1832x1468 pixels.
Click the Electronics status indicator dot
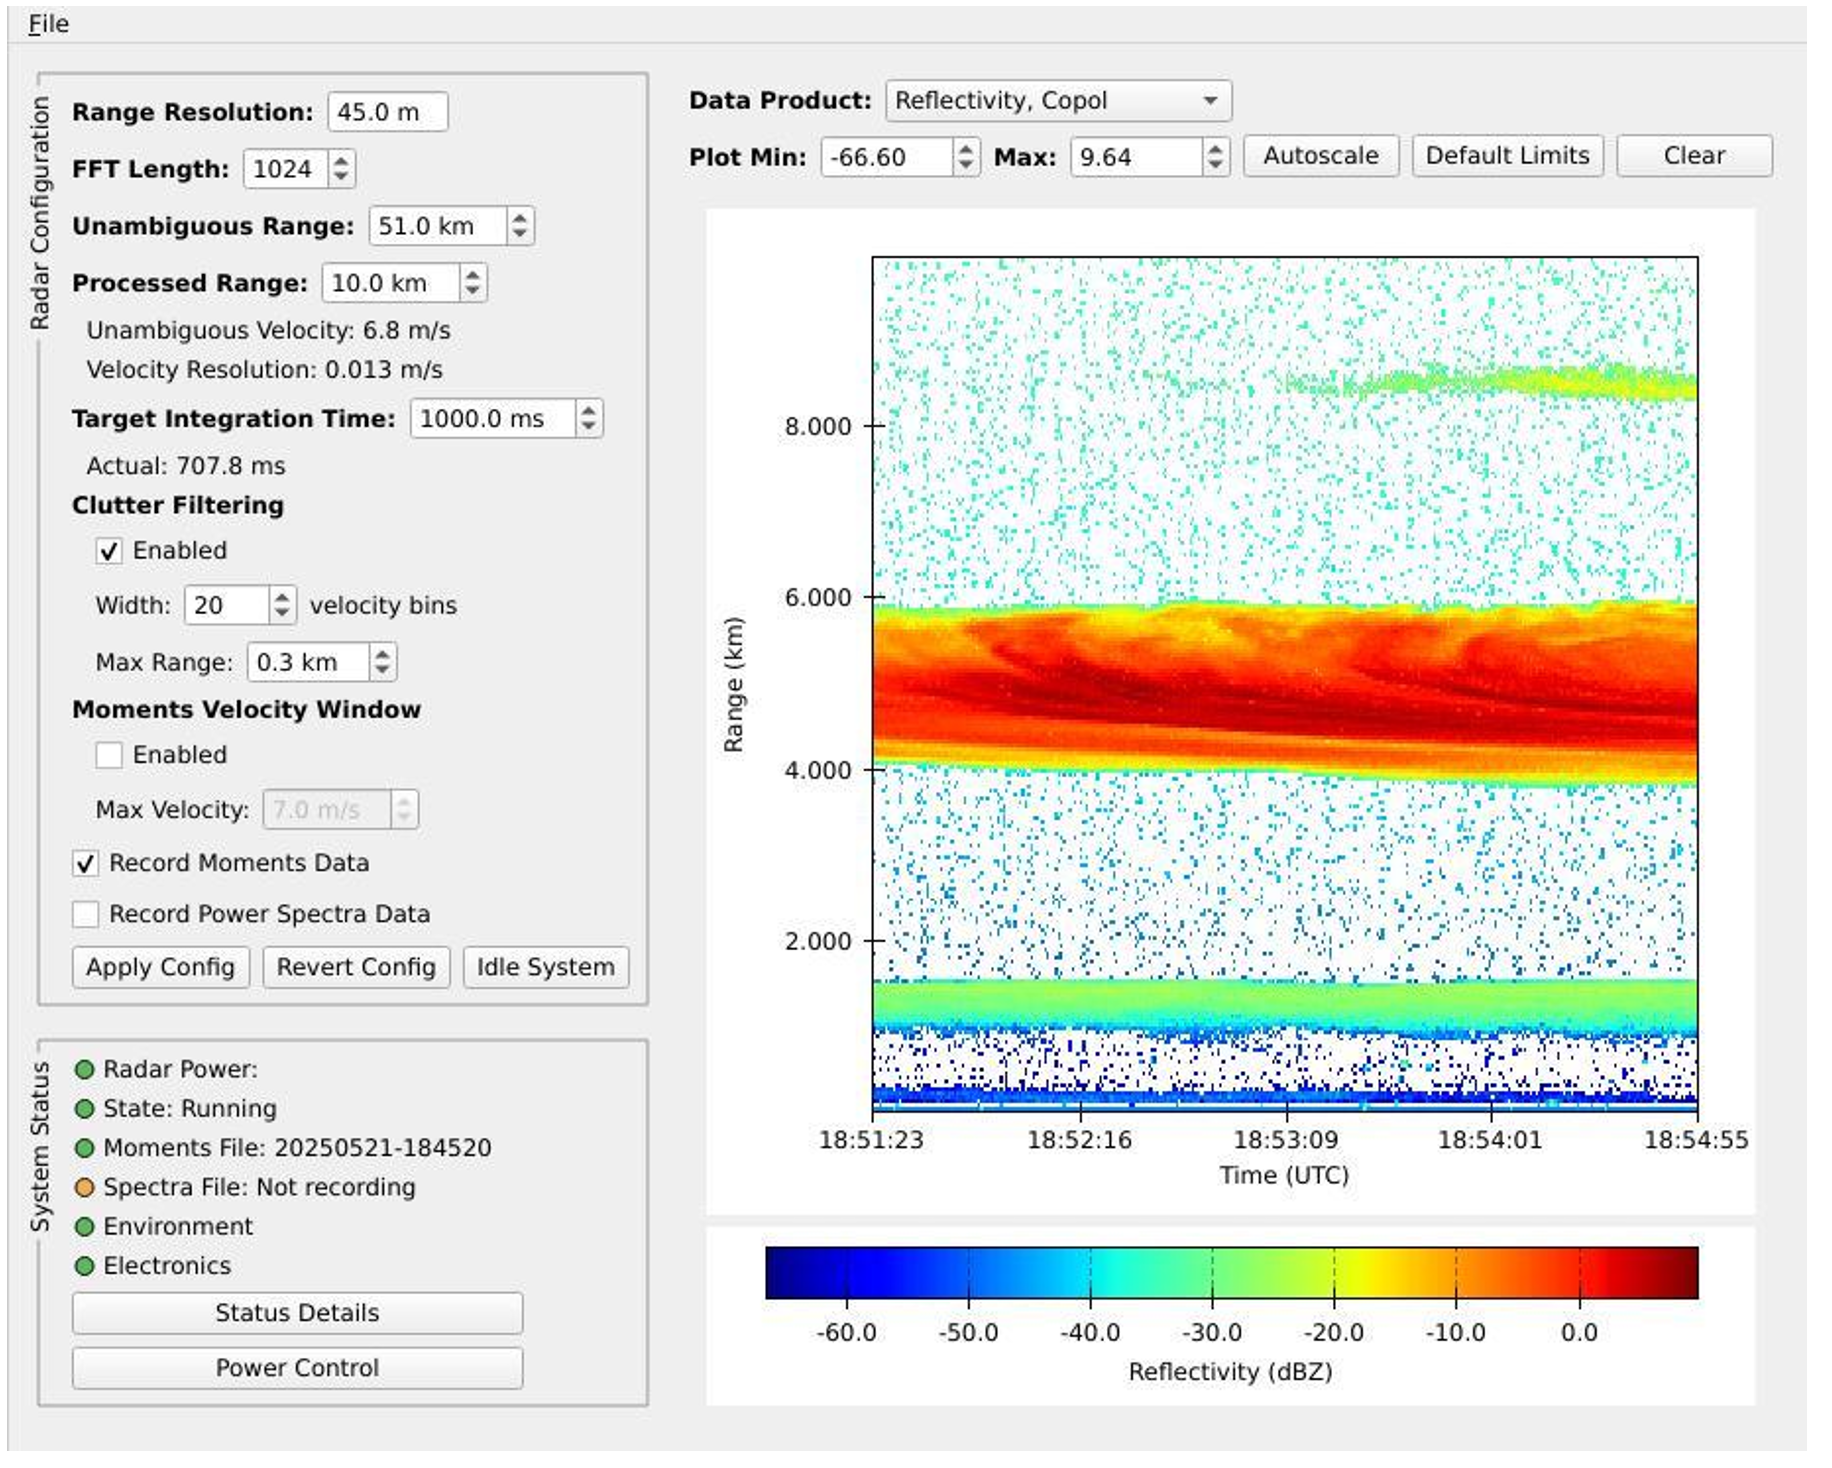pos(85,1265)
